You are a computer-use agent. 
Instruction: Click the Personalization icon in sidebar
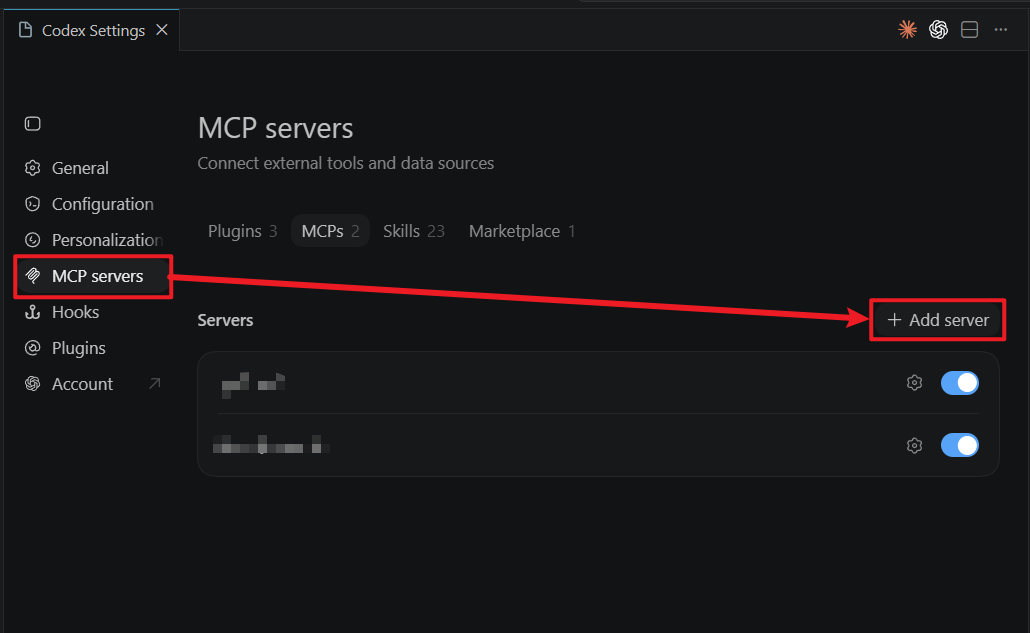pyautogui.click(x=32, y=240)
